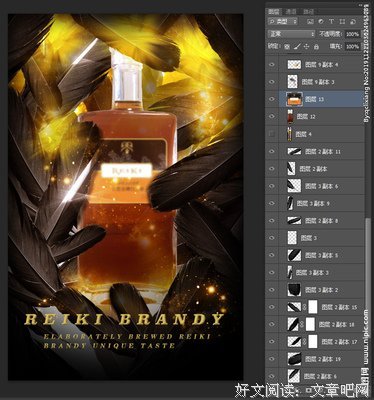Enable lock image pixels brush icon
Screen dimensions: 374x400
tap(297, 47)
